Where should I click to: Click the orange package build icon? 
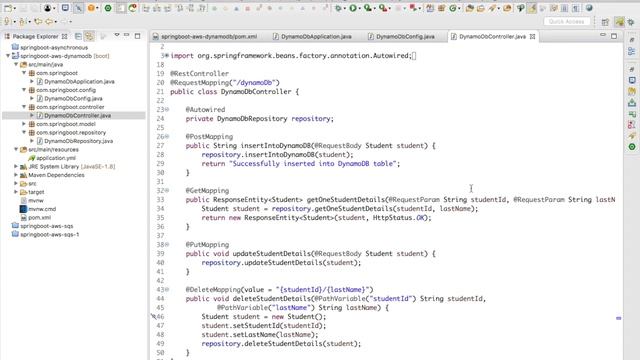point(91,8)
